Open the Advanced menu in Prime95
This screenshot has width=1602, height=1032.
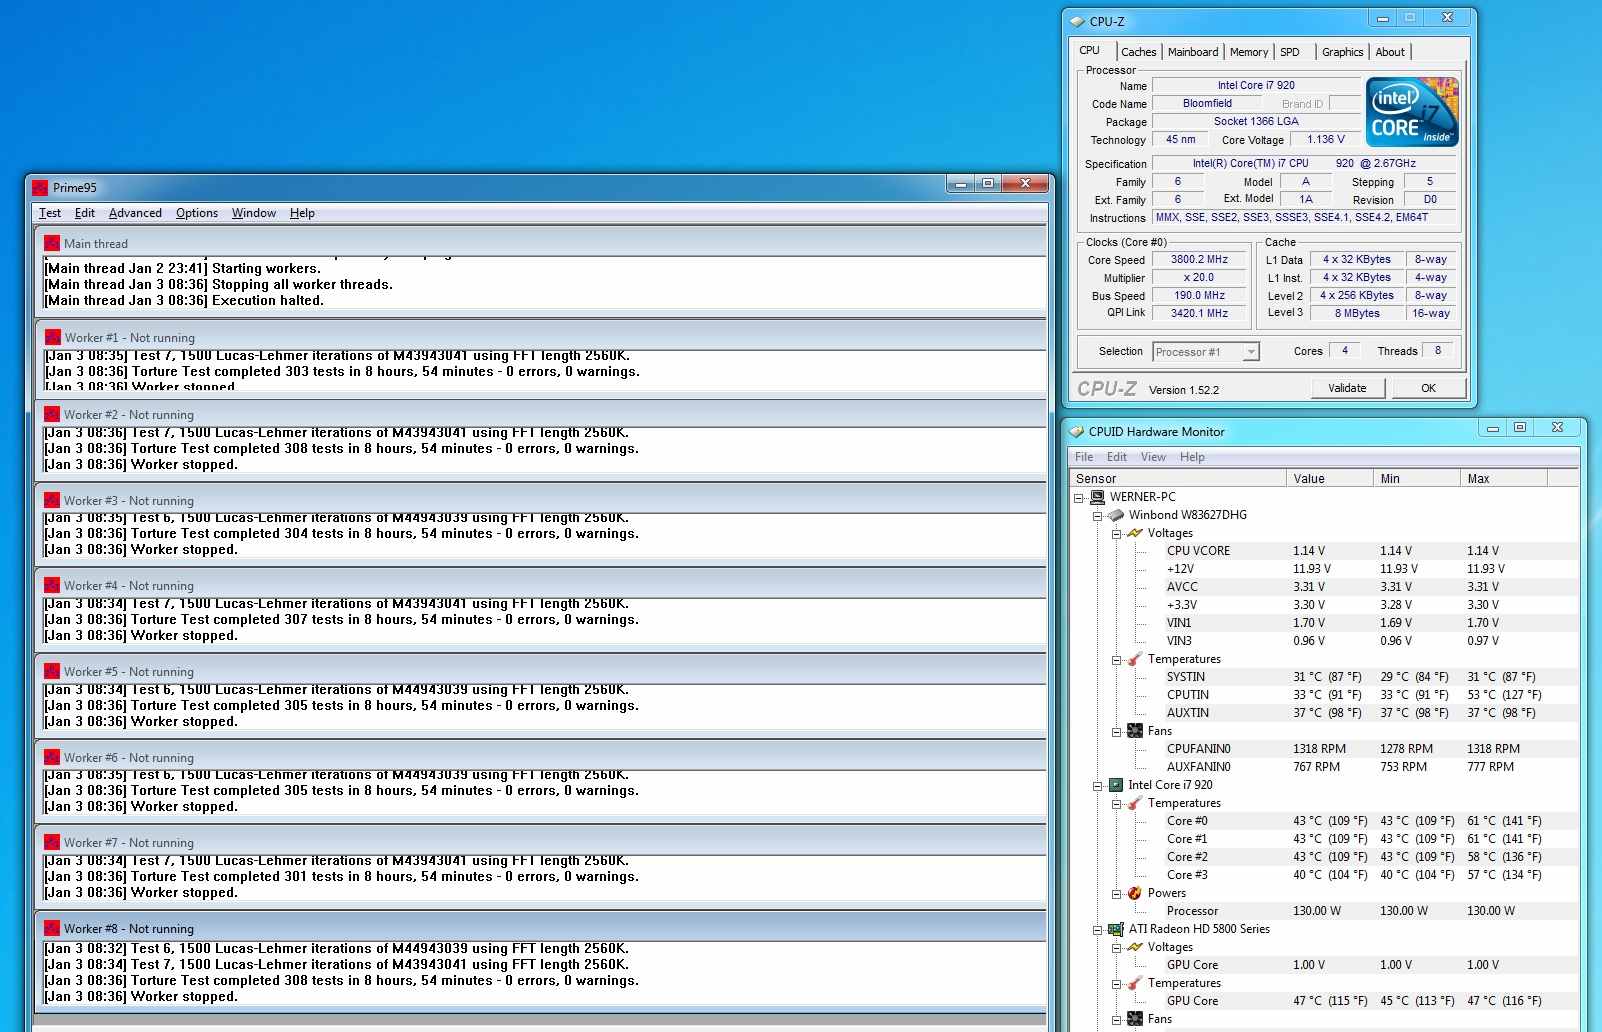point(135,213)
